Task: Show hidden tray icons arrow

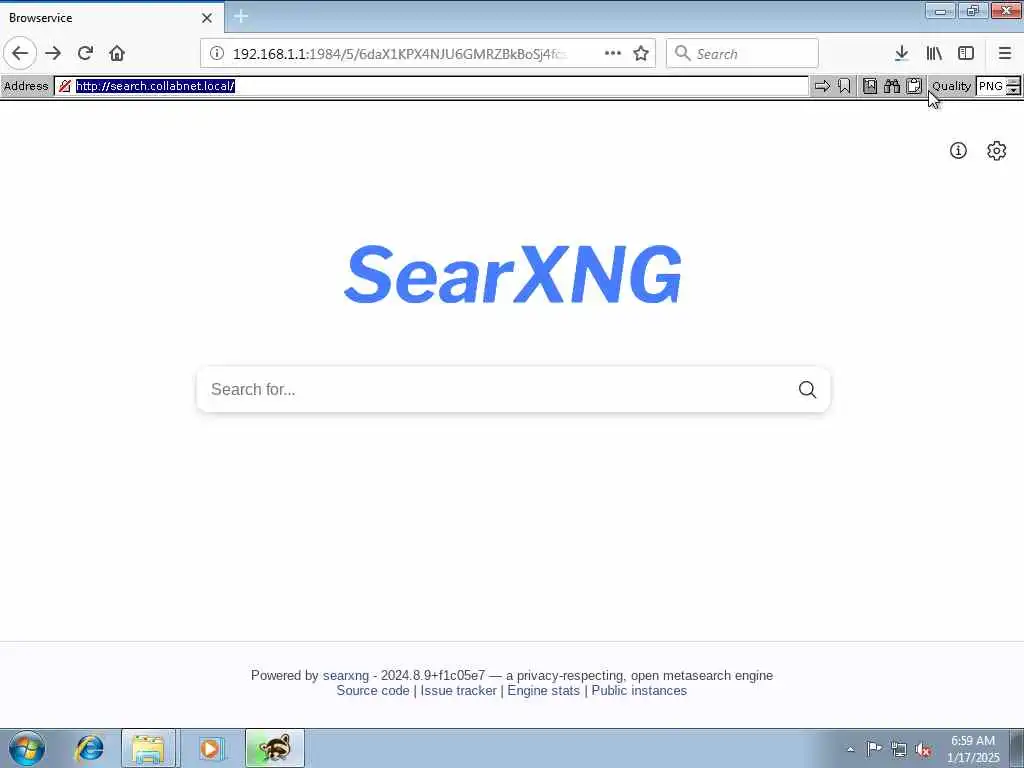Action: 850,749
